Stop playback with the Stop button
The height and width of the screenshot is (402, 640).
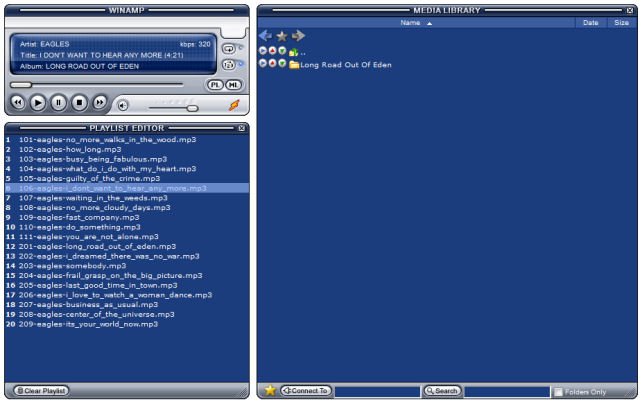click(79, 102)
